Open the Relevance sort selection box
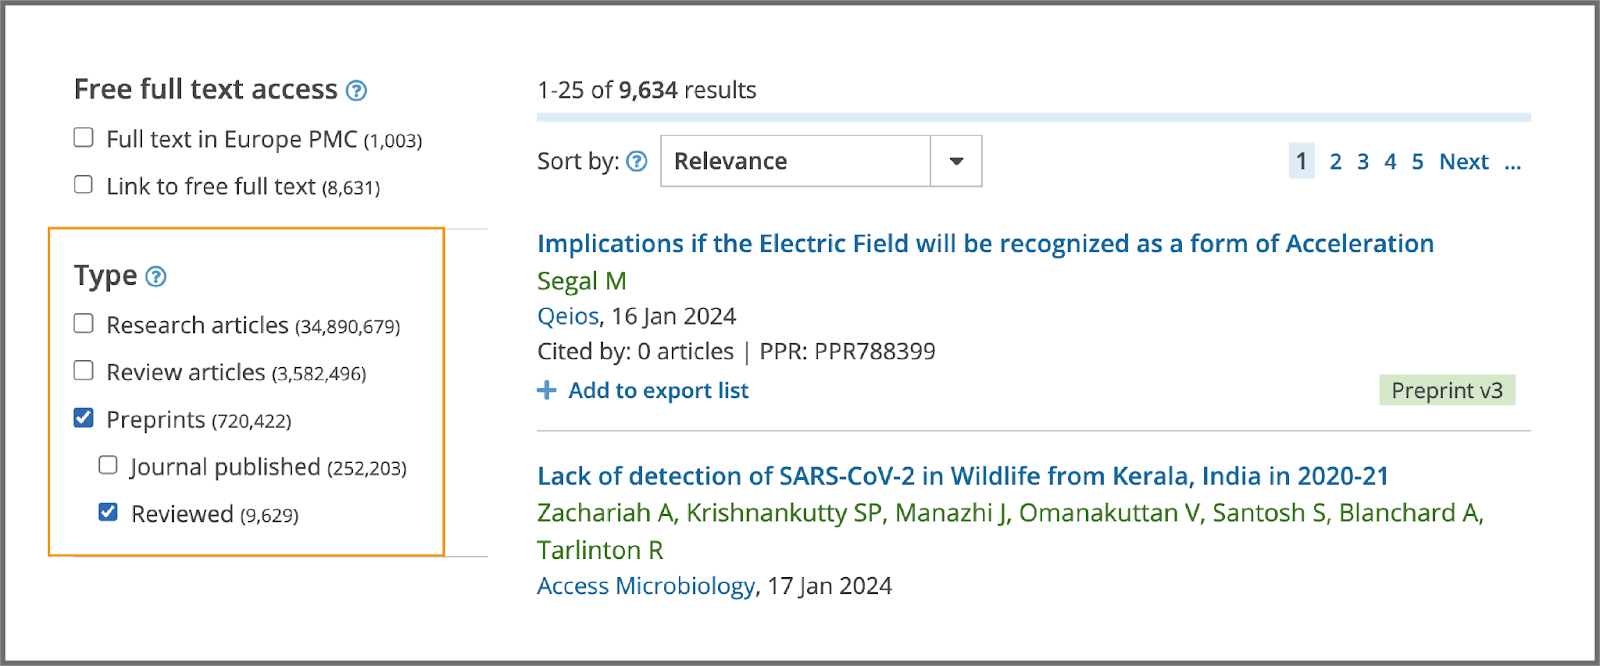 tap(821, 162)
